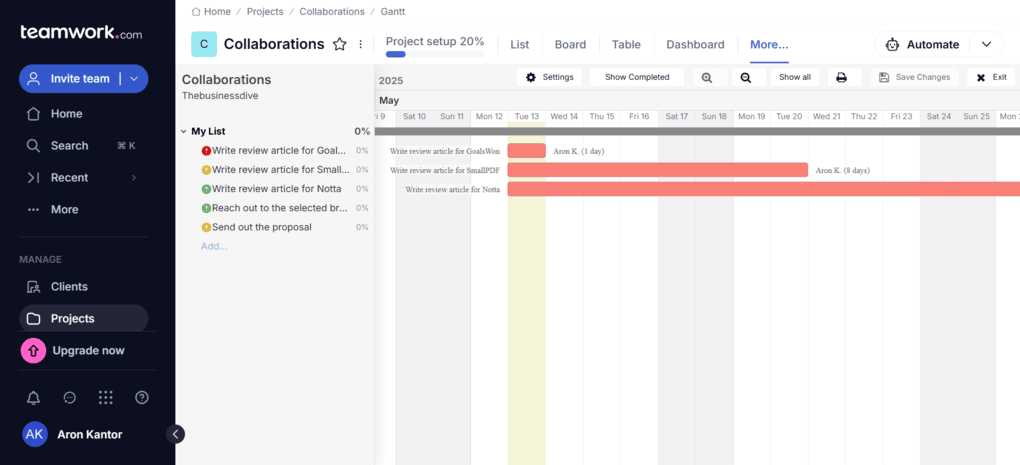Click green priority icon for Notta task
This screenshot has width=1020, height=465.
coord(206,189)
